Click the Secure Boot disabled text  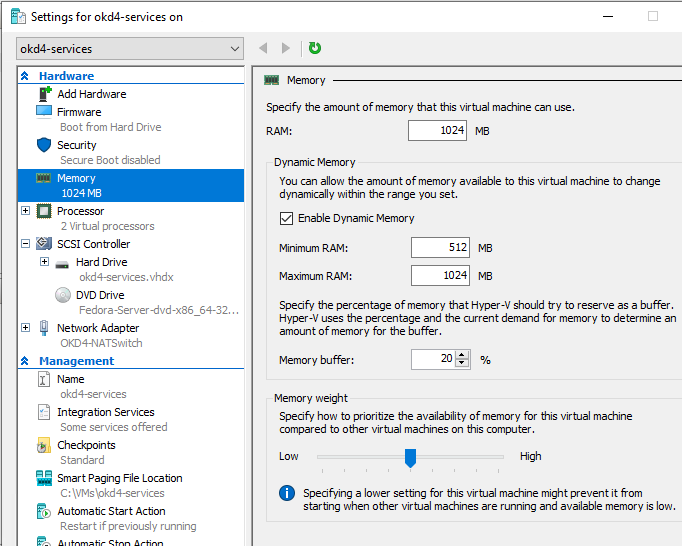(110, 160)
